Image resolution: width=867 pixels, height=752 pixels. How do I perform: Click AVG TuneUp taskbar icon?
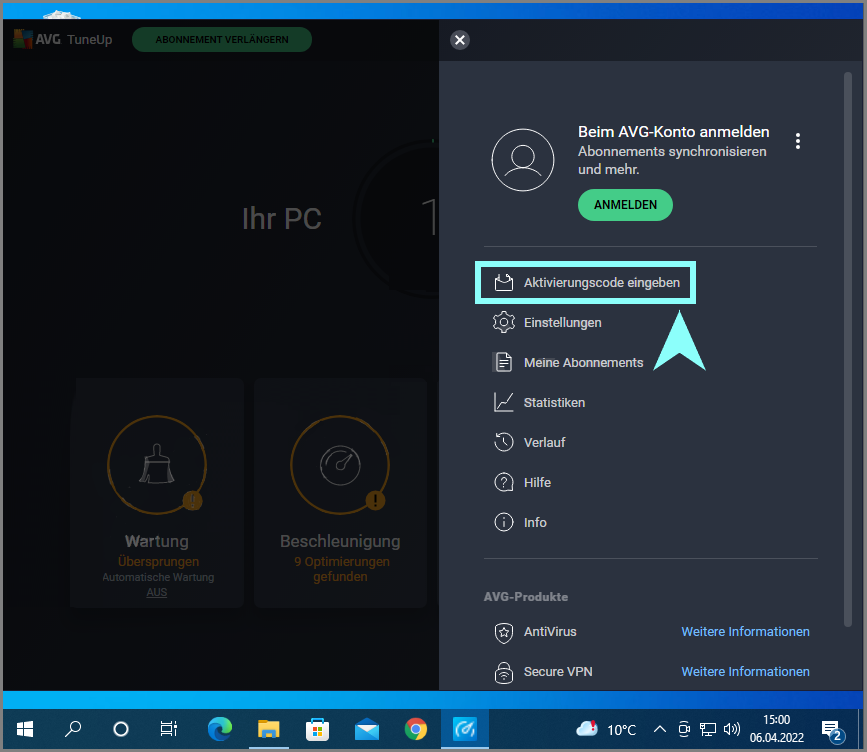[464, 729]
